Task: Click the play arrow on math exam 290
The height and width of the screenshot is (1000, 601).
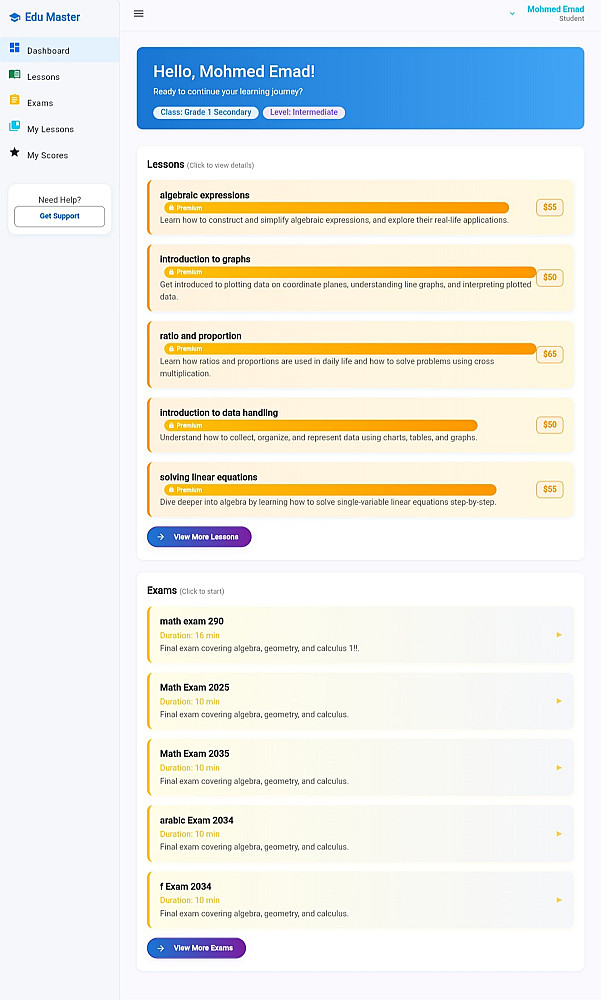Action: click(559, 635)
